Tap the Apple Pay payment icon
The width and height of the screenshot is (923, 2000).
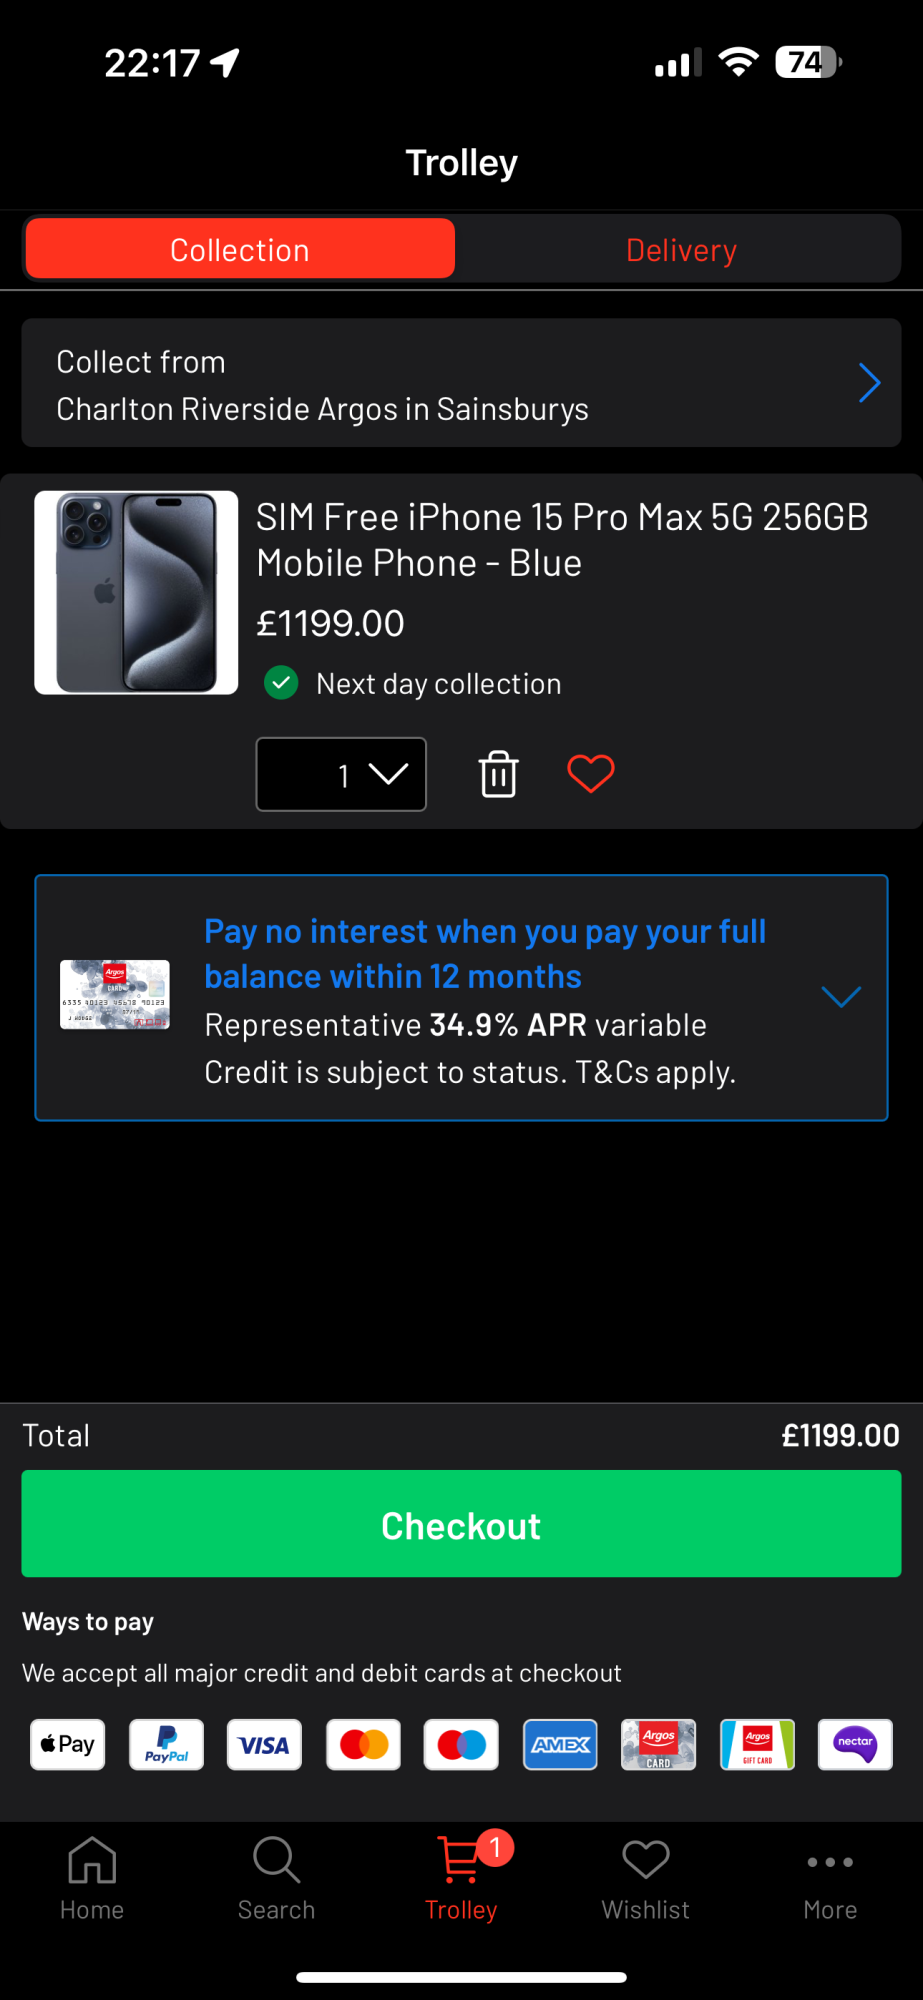pos(67,1745)
